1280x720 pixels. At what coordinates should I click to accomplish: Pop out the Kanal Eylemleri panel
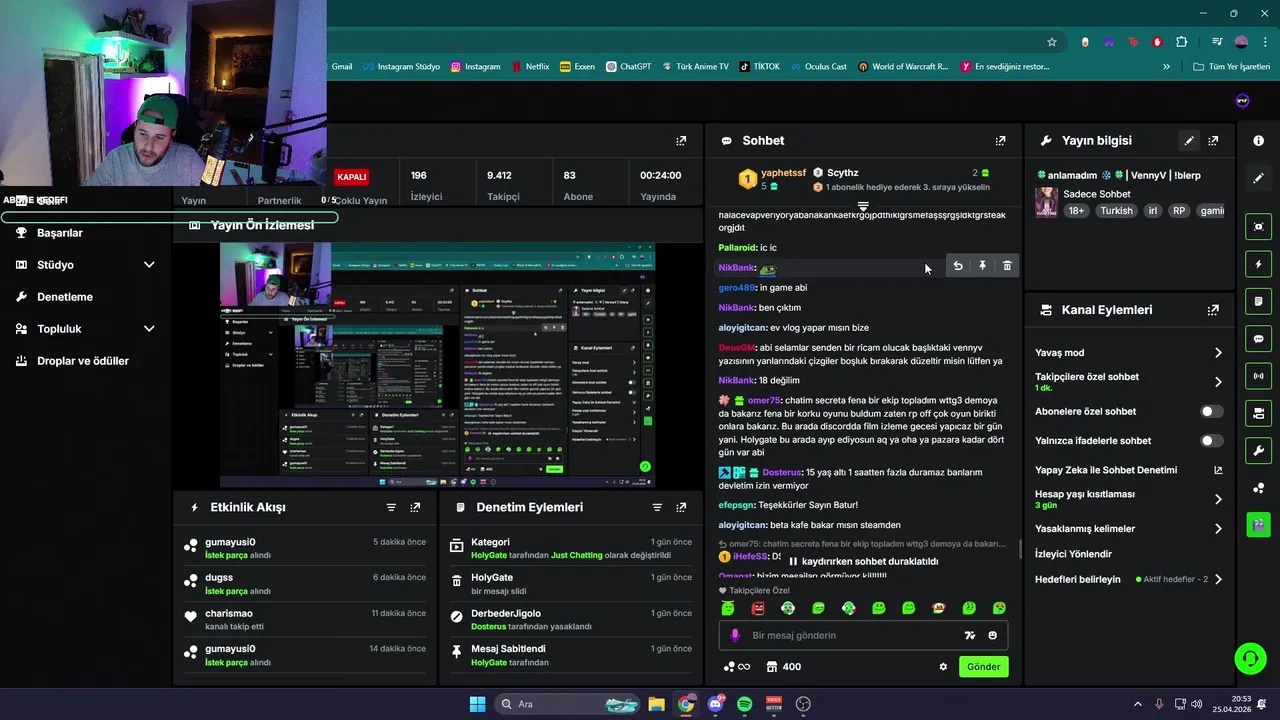[1213, 310]
